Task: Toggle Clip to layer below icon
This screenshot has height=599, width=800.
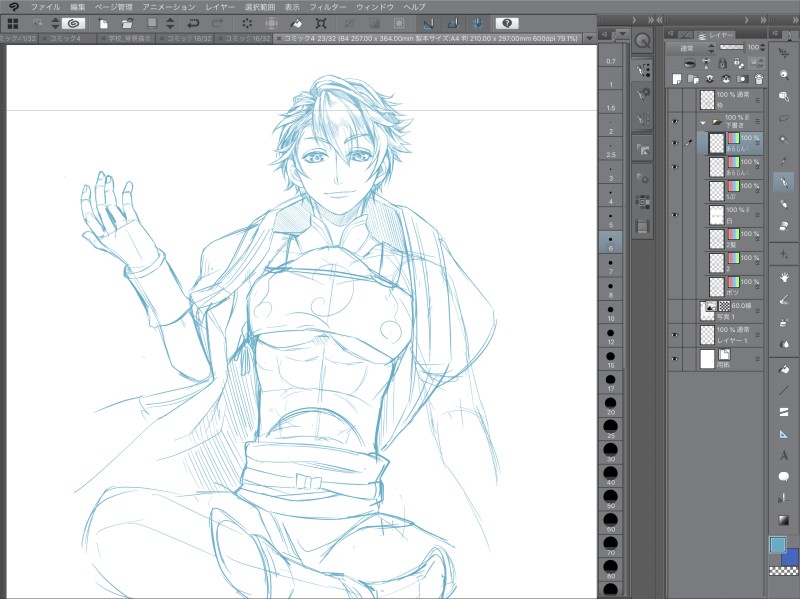Action: click(x=690, y=63)
